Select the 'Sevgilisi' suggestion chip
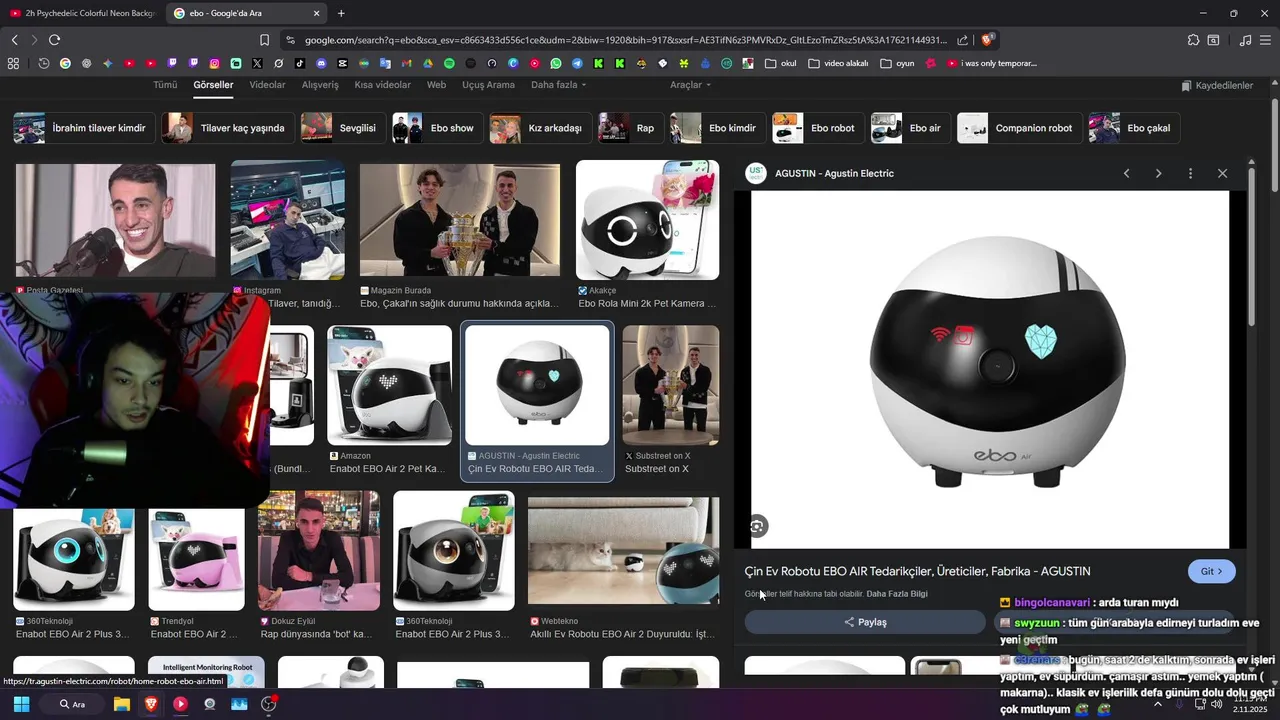Screen dimensions: 1280x720 [343, 128]
